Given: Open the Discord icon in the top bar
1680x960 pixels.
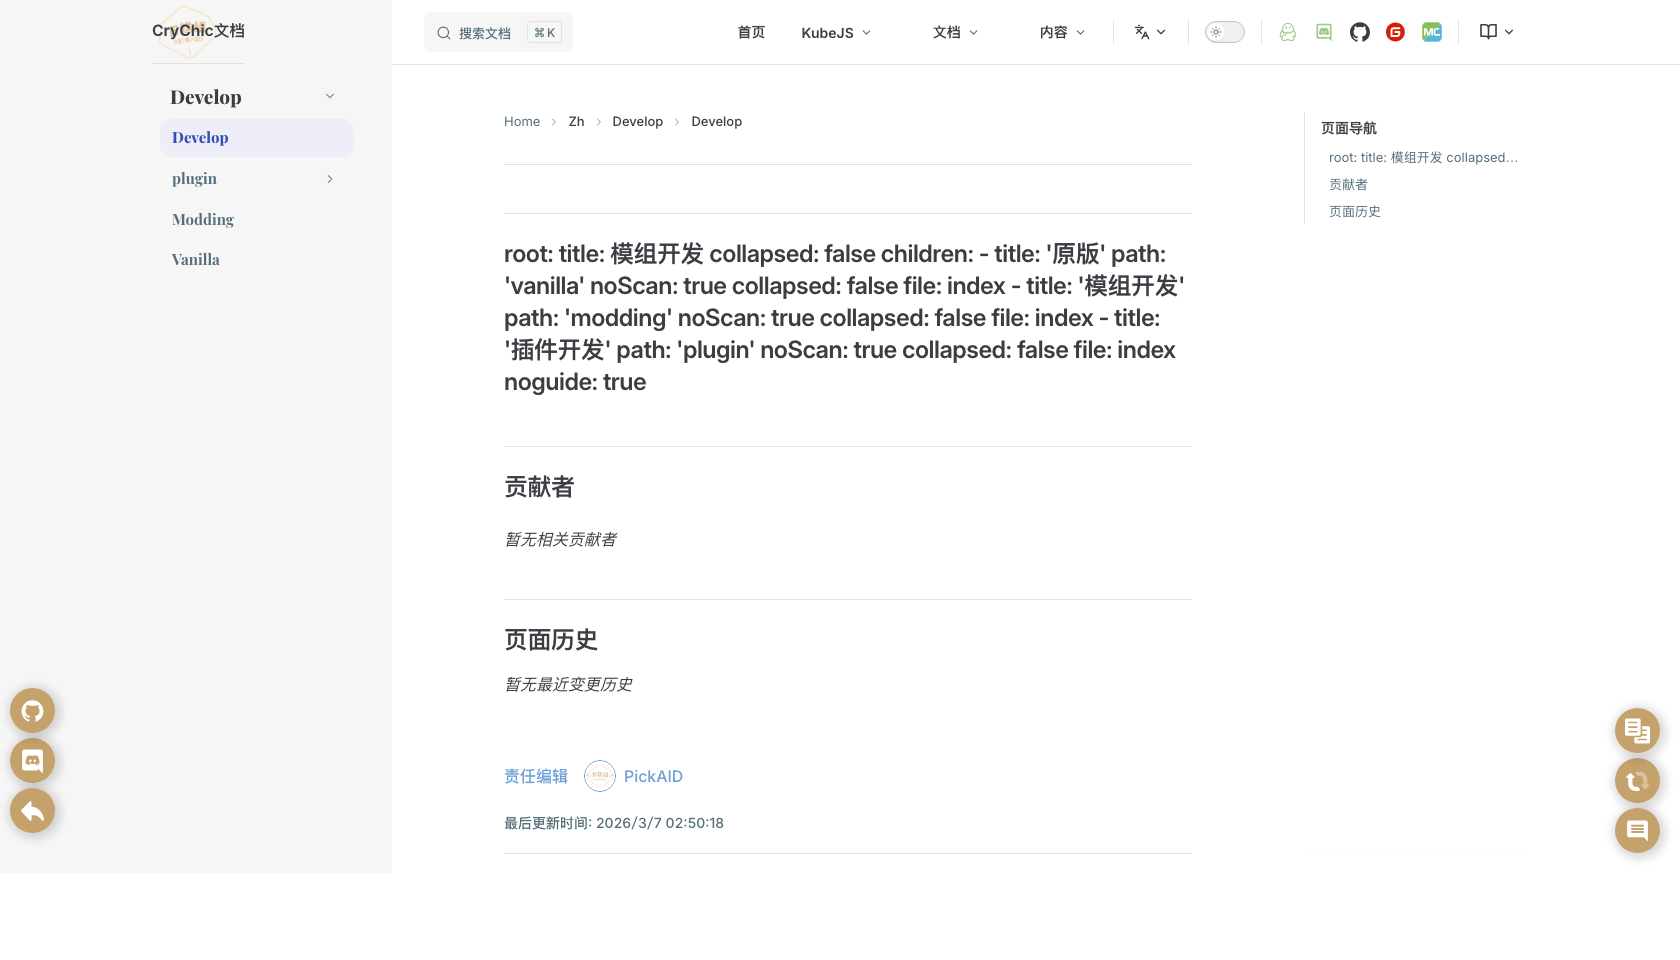Looking at the screenshot, I should (x=1323, y=31).
